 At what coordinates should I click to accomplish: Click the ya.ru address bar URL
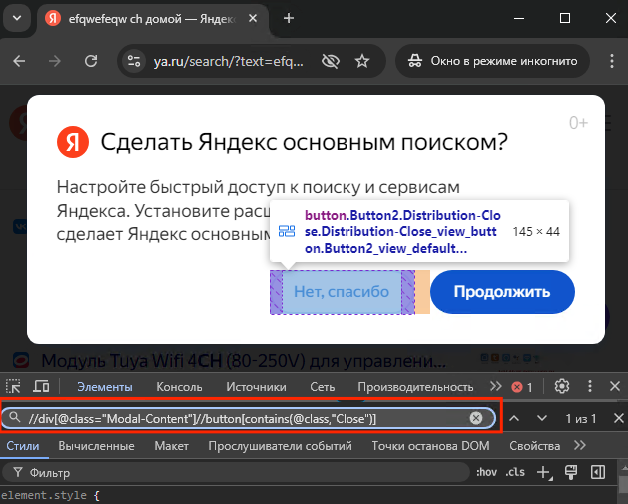tap(229, 61)
